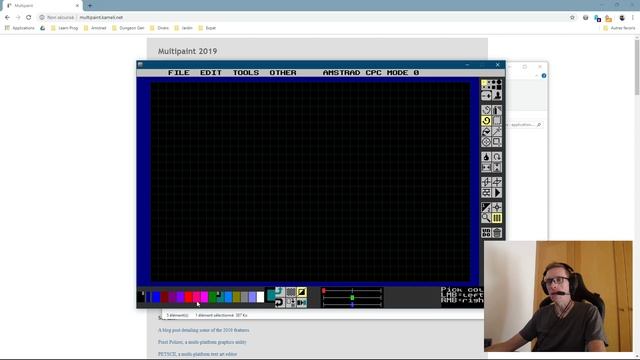Toggle the gray dither pattern icon
The width and height of the screenshot is (640, 360).
(291, 292)
